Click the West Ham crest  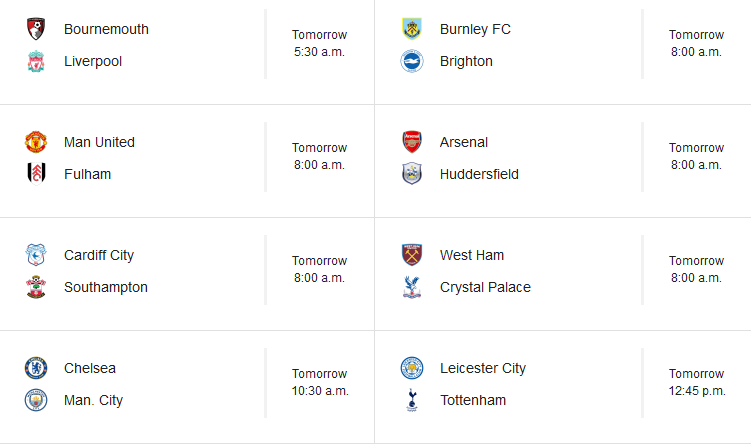[x=412, y=255]
